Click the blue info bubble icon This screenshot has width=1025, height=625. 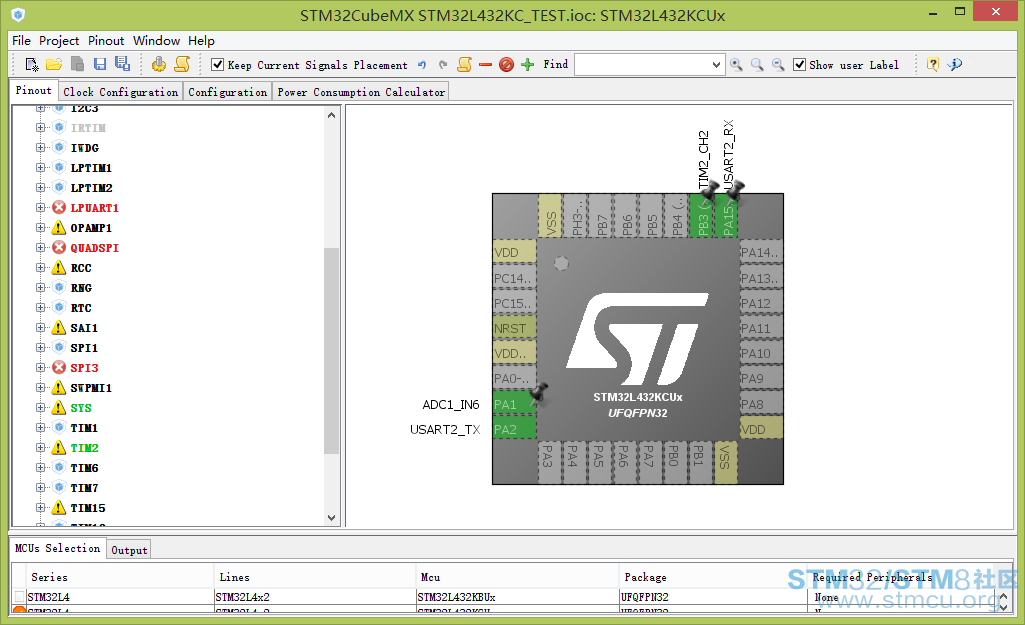[x=955, y=64]
